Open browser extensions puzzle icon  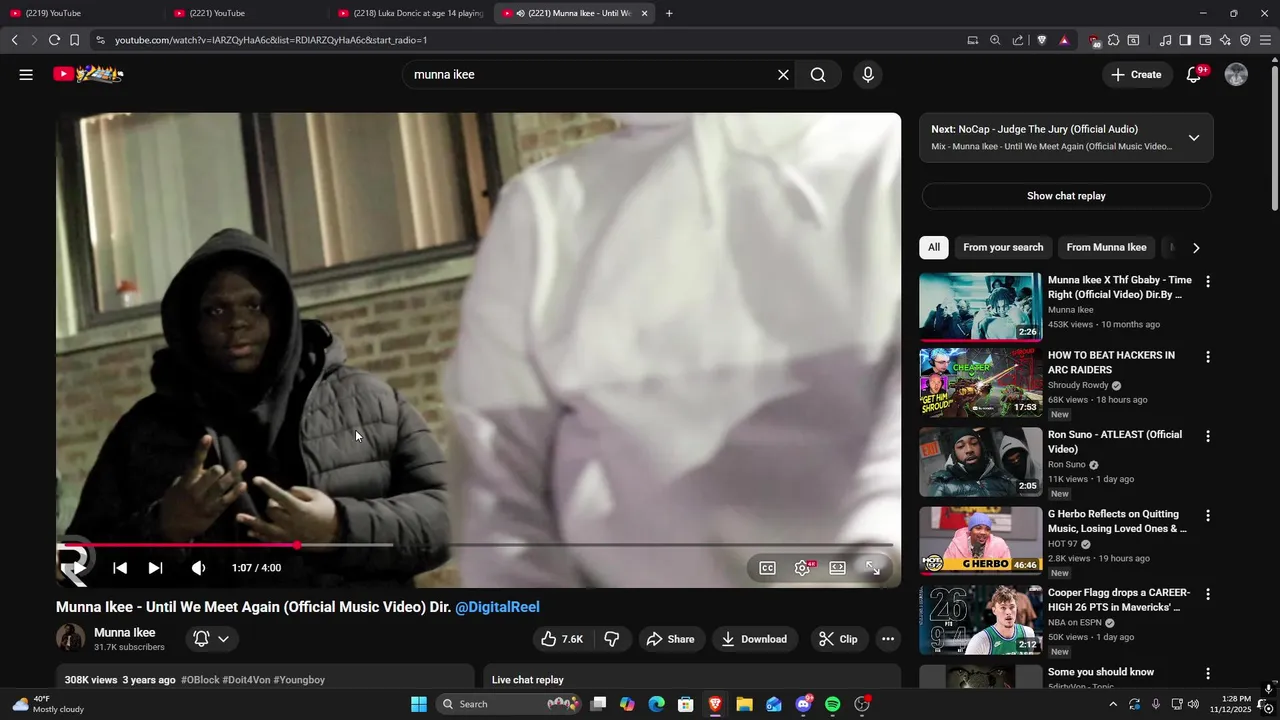[x=1113, y=40]
